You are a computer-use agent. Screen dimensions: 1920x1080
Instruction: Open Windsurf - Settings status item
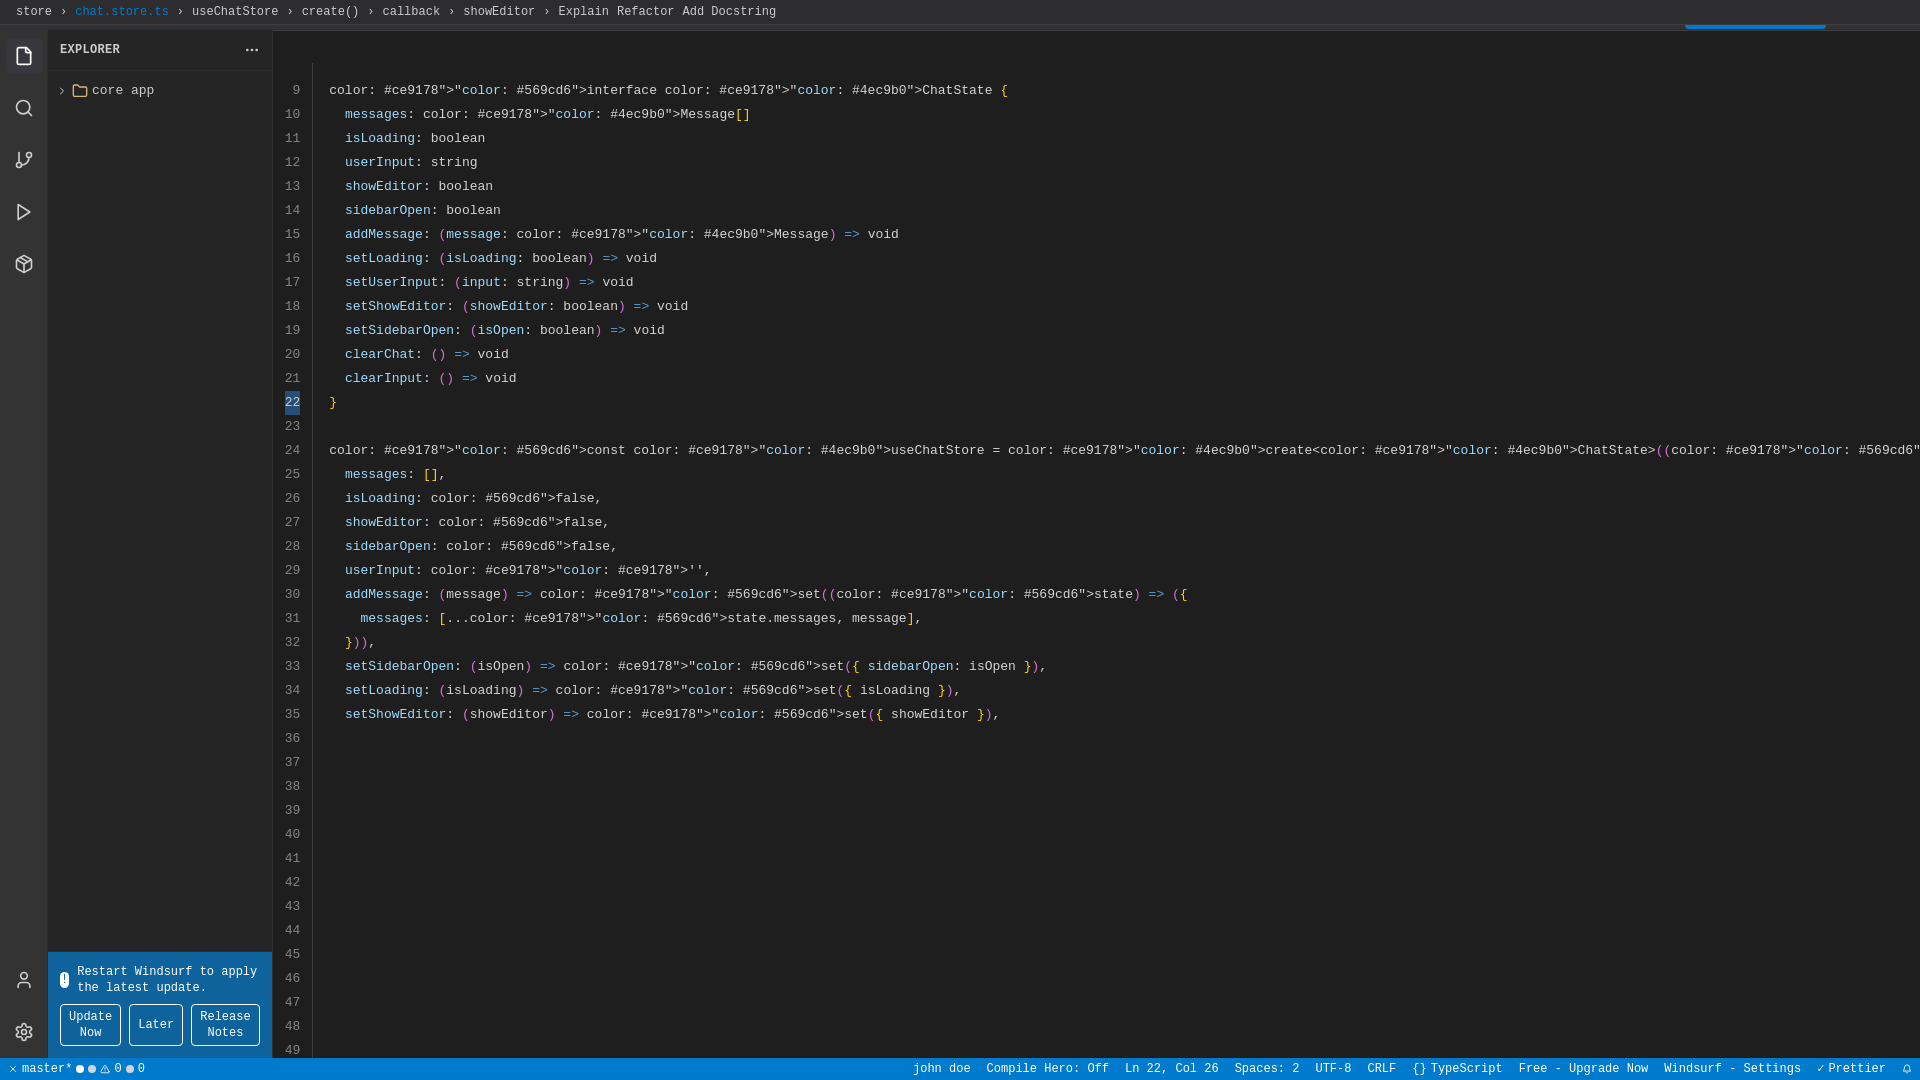coord(1732,1069)
